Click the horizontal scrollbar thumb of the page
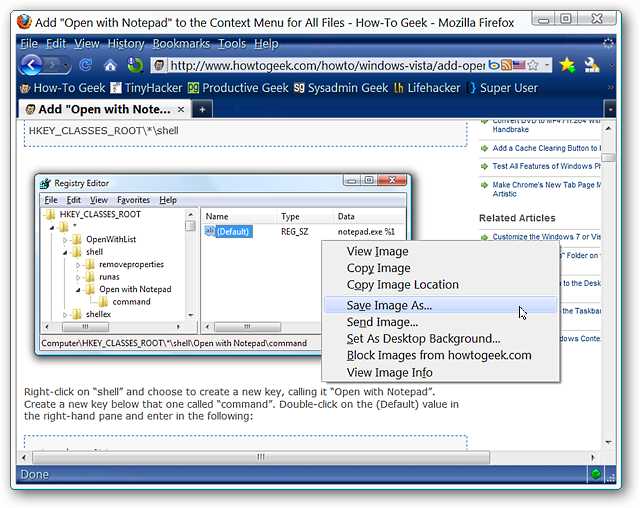The height and width of the screenshot is (508, 640). [x=261, y=457]
